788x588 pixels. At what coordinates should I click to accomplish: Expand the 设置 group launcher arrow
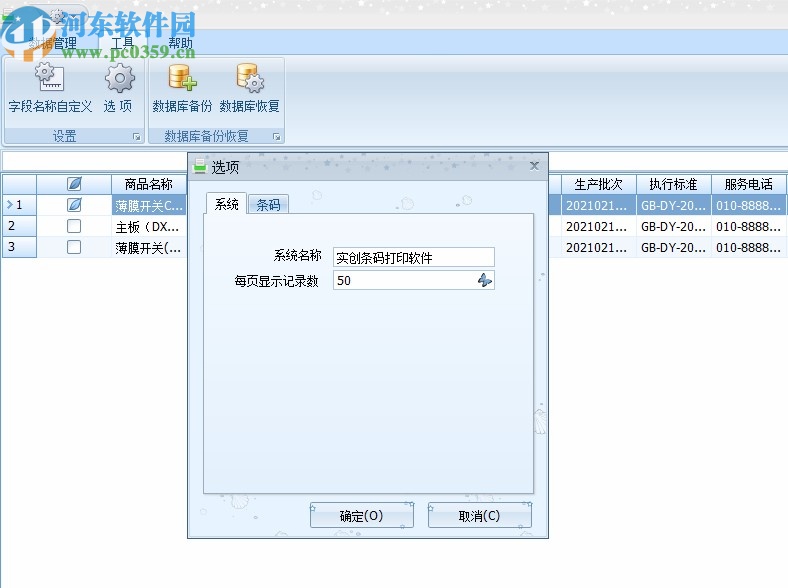pos(137,137)
